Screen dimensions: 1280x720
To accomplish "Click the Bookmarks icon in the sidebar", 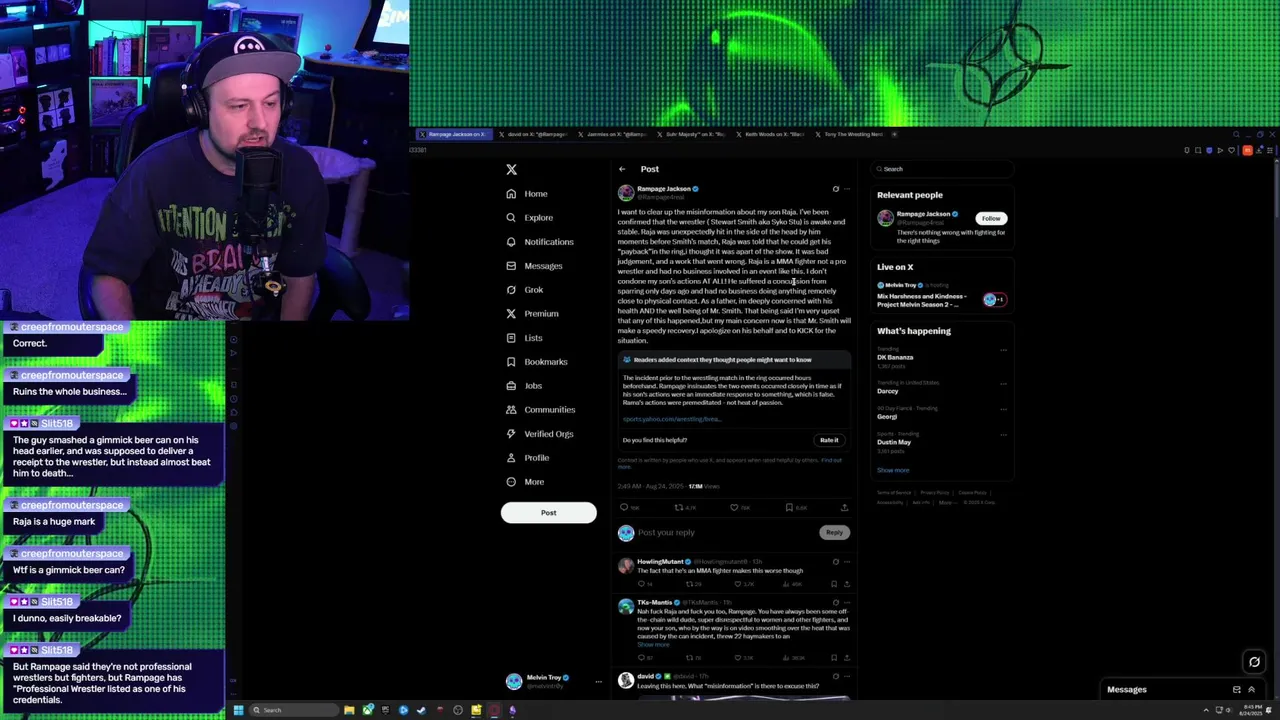I will click(511, 361).
